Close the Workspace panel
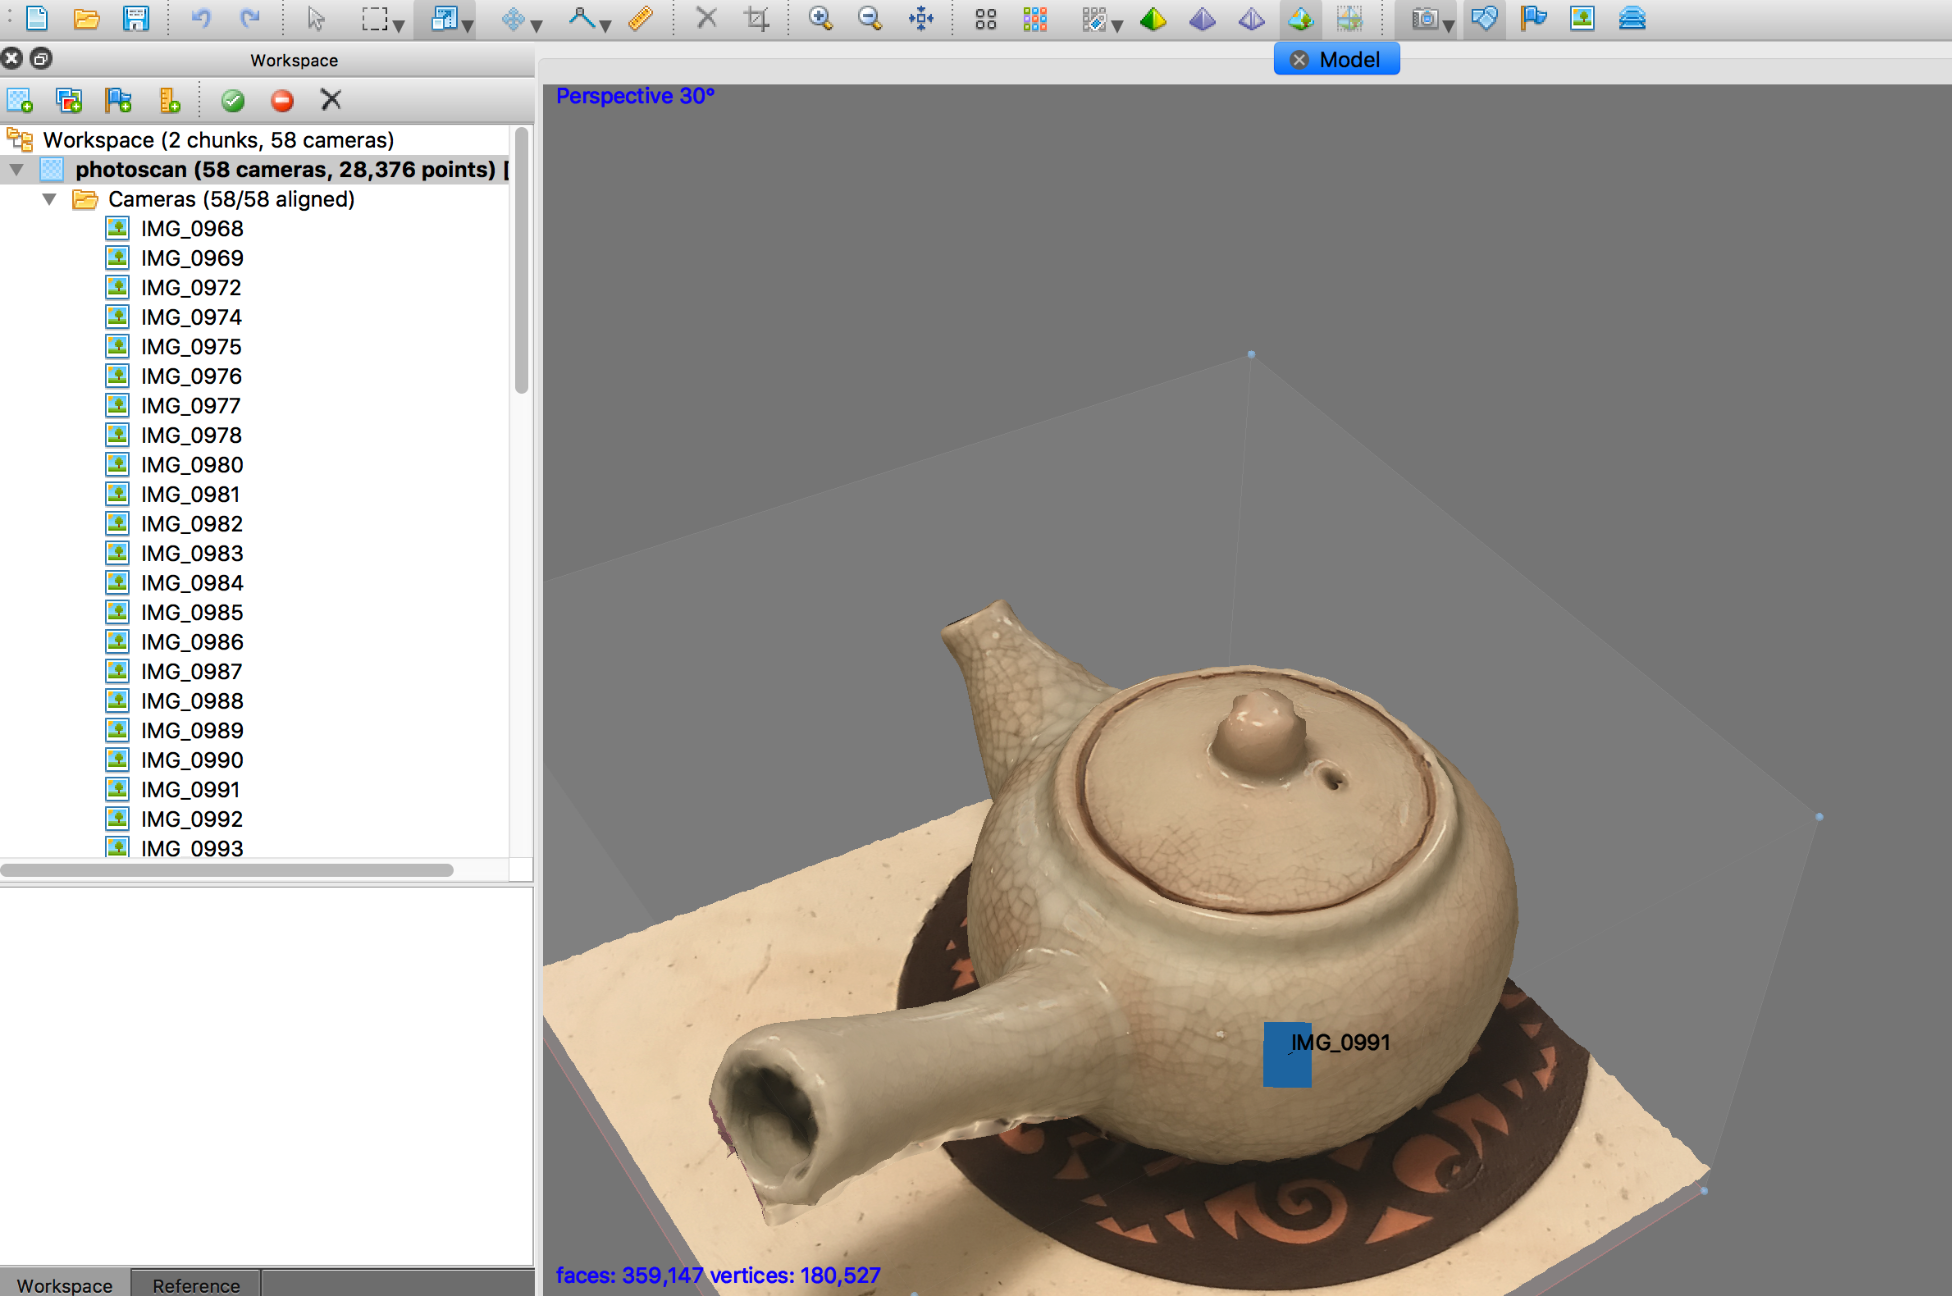Screen dimensions: 1952x1296 12,58
